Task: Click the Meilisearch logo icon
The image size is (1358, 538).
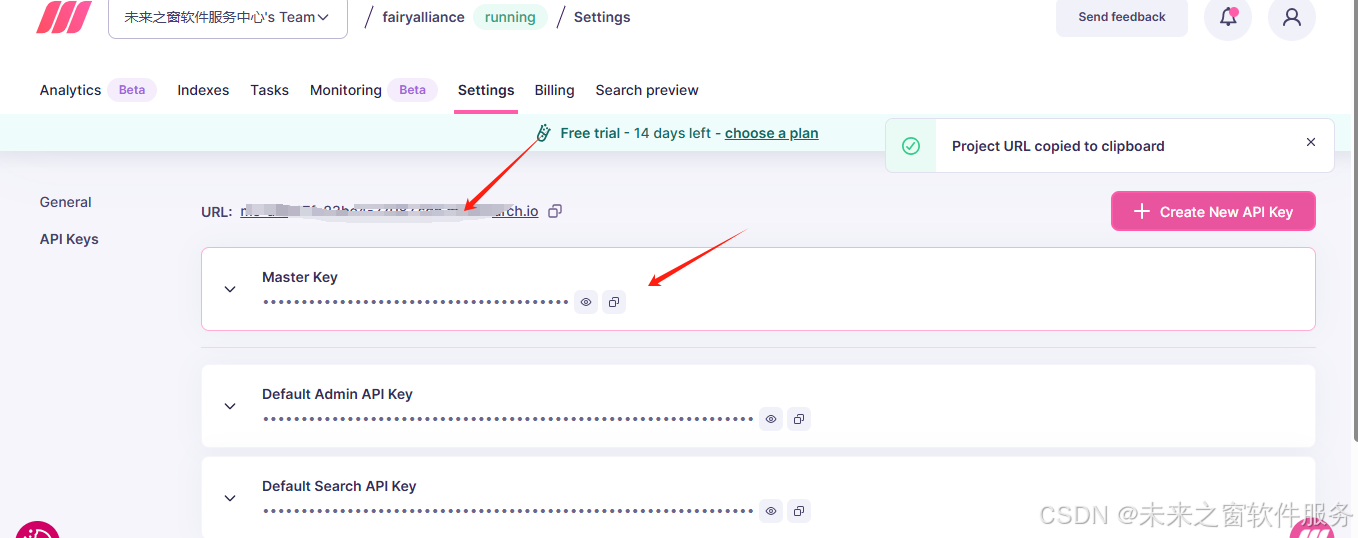Action: (64, 17)
